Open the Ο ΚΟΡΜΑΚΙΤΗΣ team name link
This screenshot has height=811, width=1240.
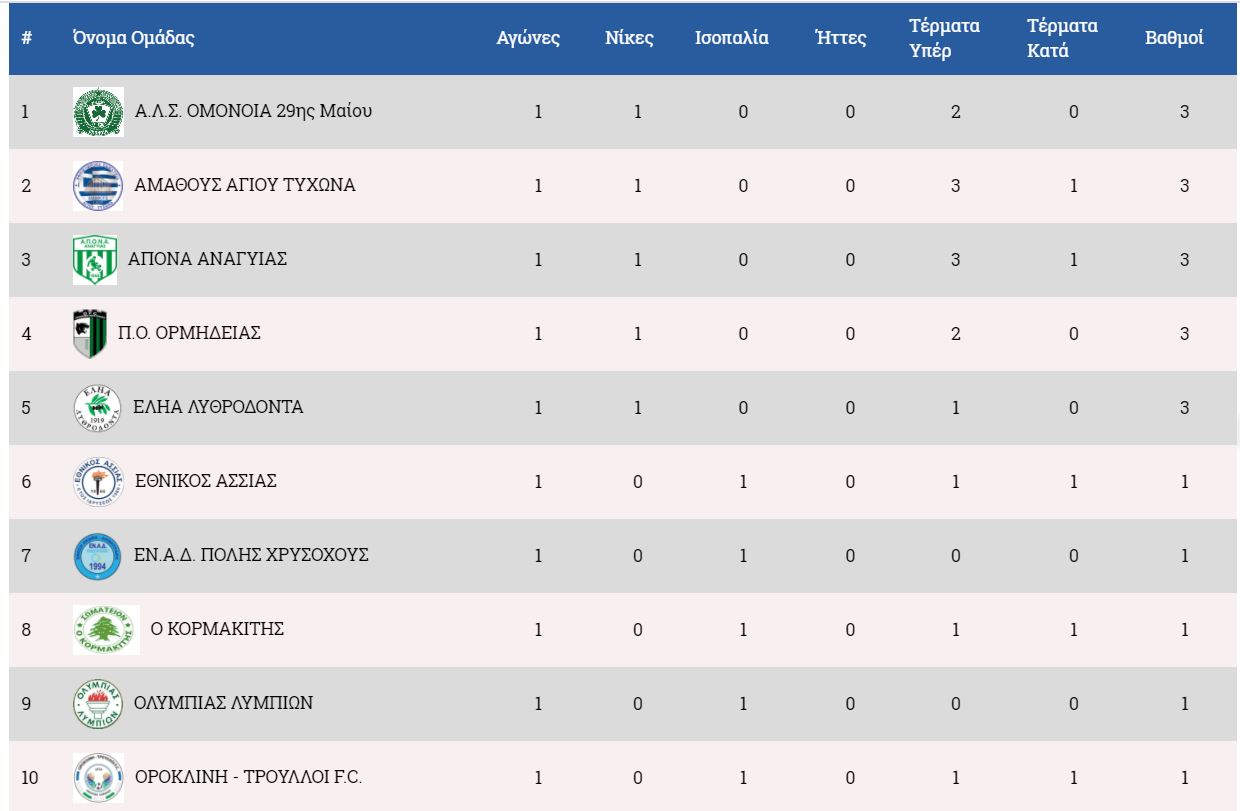[x=217, y=629]
